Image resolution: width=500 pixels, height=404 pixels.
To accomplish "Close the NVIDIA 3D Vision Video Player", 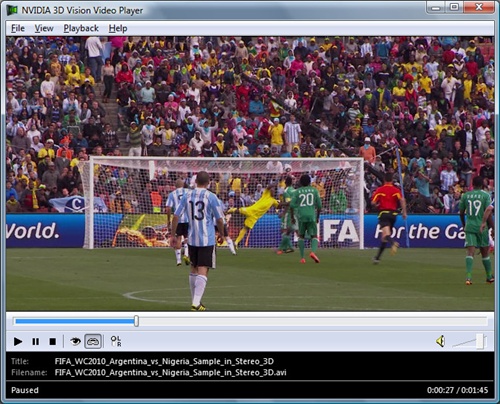I will (479, 7).
